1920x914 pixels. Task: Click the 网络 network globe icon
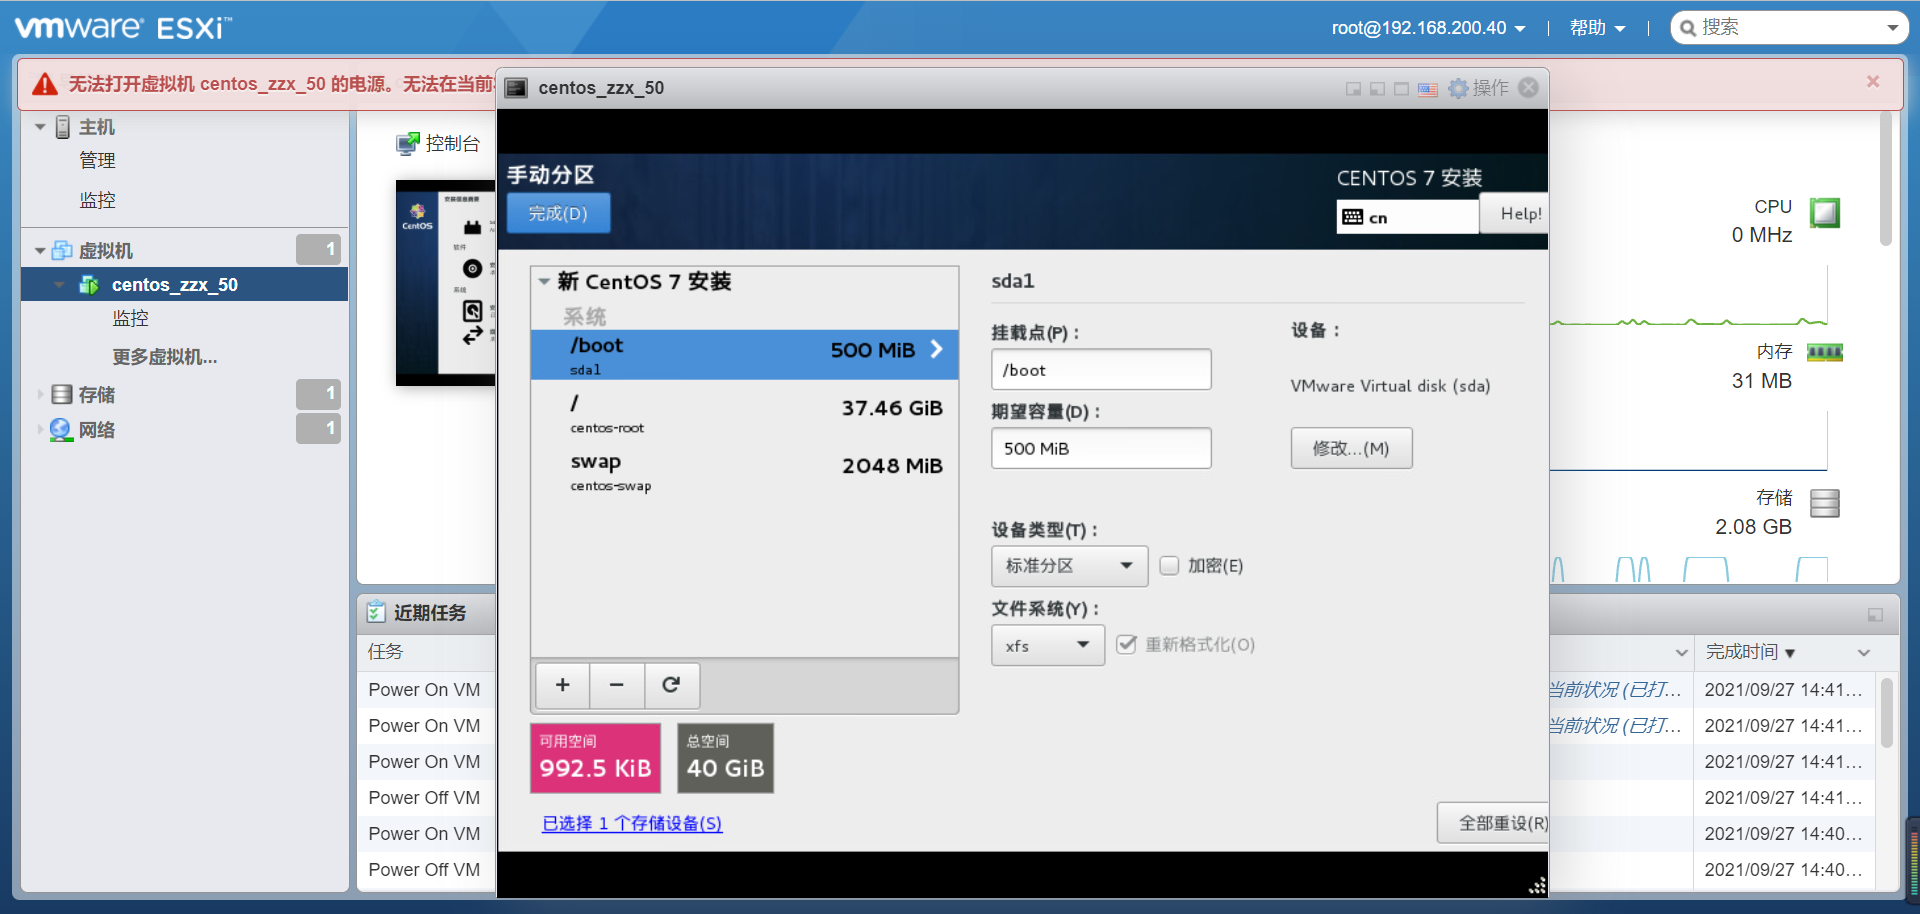pyautogui.click(x=61, y=429)
